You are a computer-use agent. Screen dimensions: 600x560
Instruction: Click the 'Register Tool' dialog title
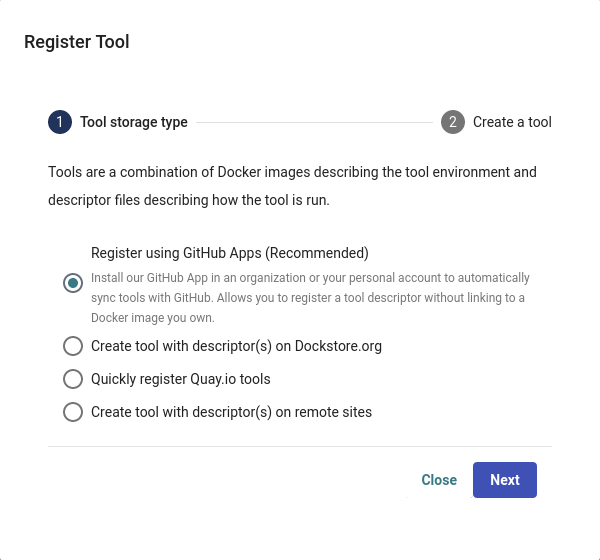point(77,42)
